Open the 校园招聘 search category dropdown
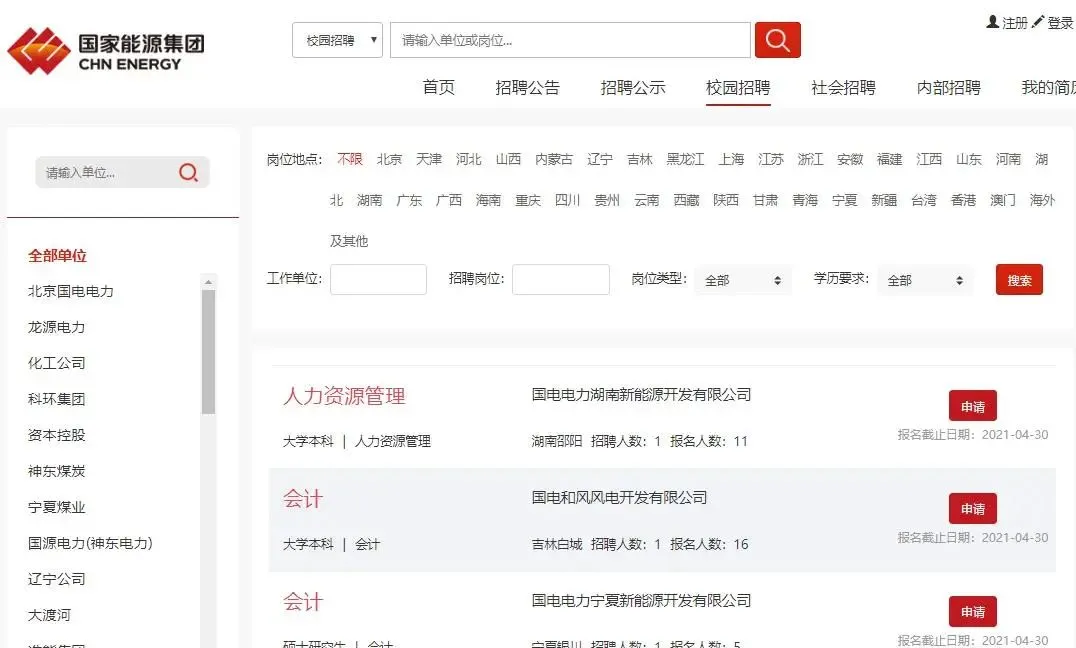Image resolution: width=1076 pixels, height=648 pixels. click(x=337, y=39)
